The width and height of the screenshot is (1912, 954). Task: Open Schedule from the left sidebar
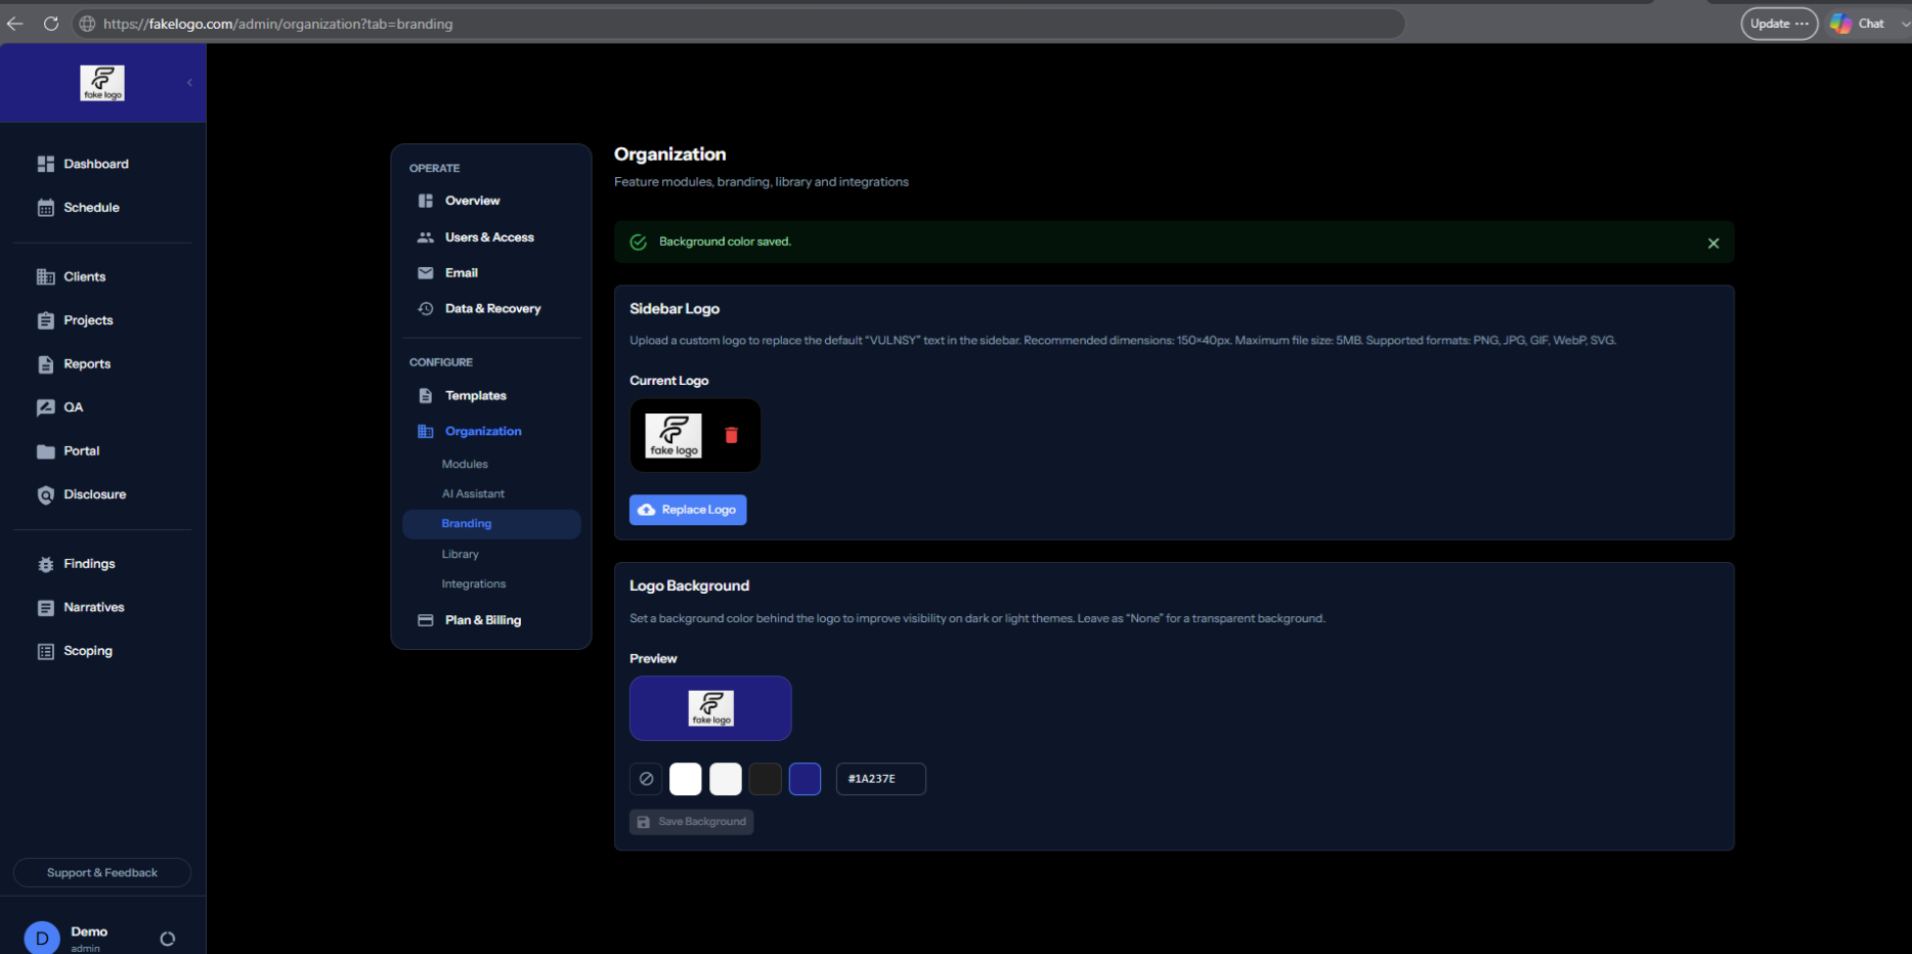pos(91,208)
